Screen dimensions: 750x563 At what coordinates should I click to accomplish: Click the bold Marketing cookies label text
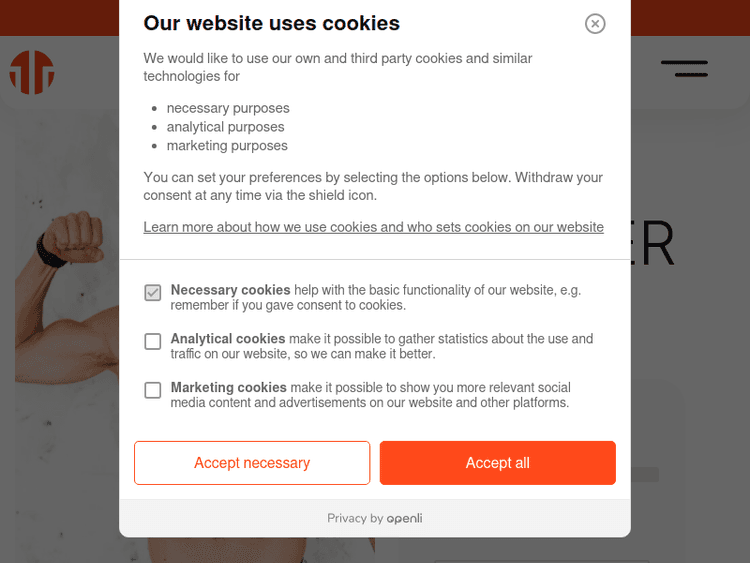click(x=228, y=387)
